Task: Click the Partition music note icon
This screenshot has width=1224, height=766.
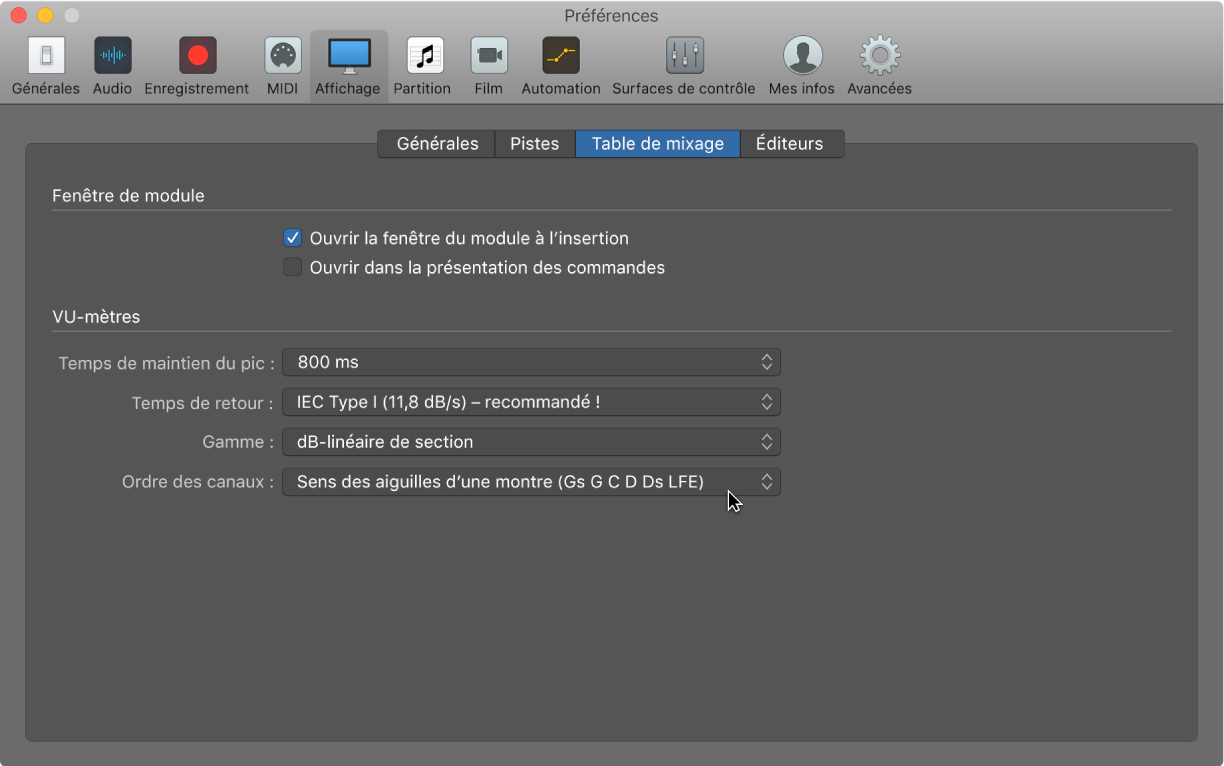Action: [424, 56]
